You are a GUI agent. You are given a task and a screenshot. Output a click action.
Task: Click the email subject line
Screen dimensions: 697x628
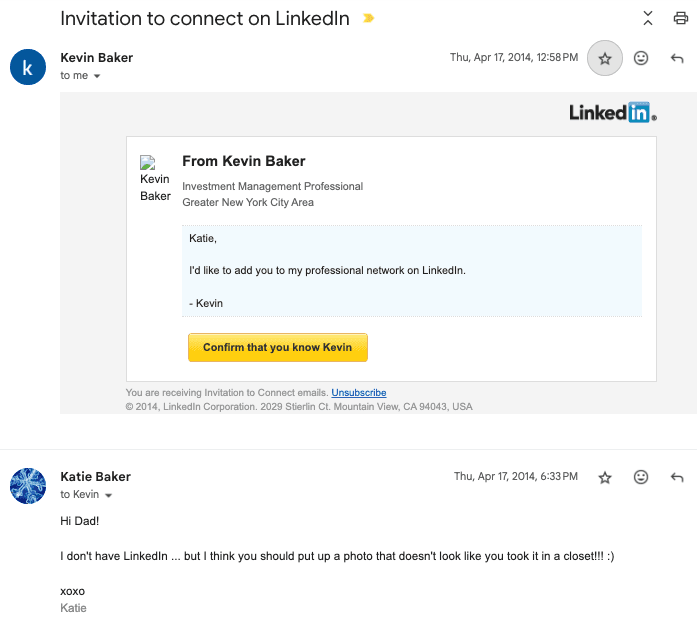coord(205,19)
